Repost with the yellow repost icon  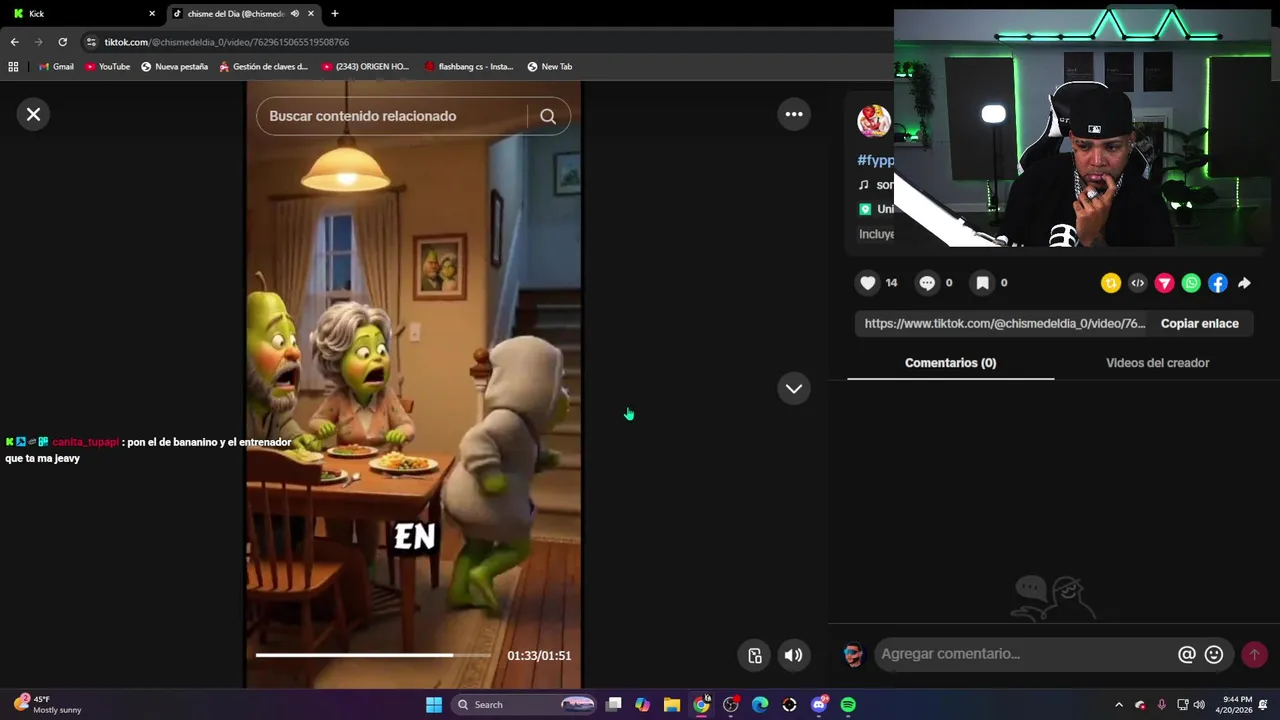(x=1111, y=284)
